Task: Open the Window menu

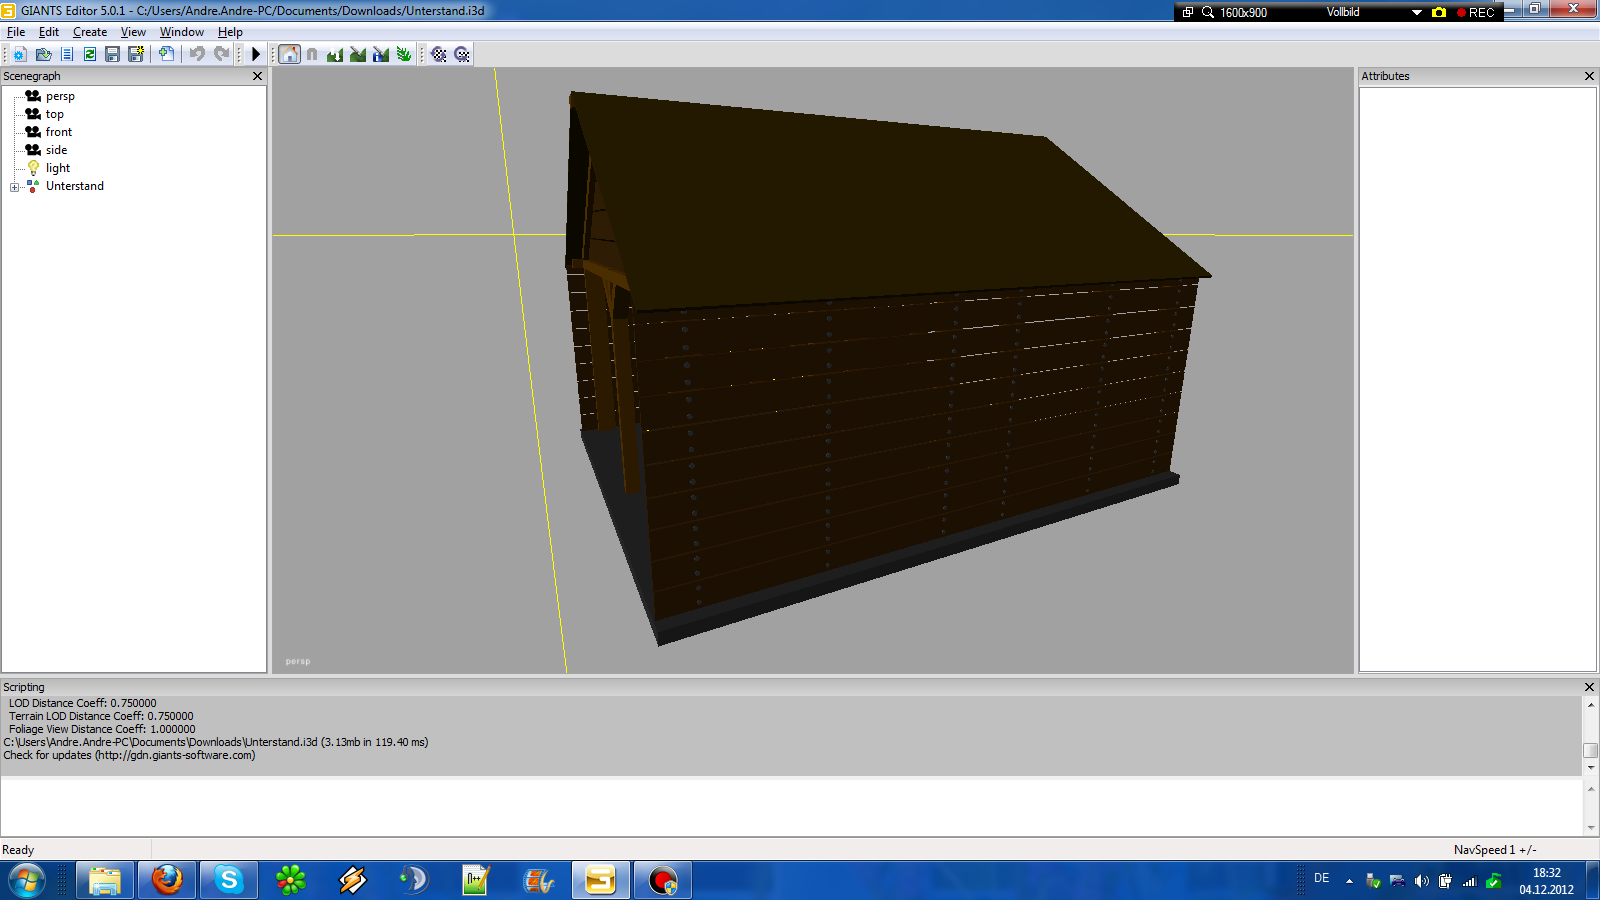Action: [x=182, y=32]
